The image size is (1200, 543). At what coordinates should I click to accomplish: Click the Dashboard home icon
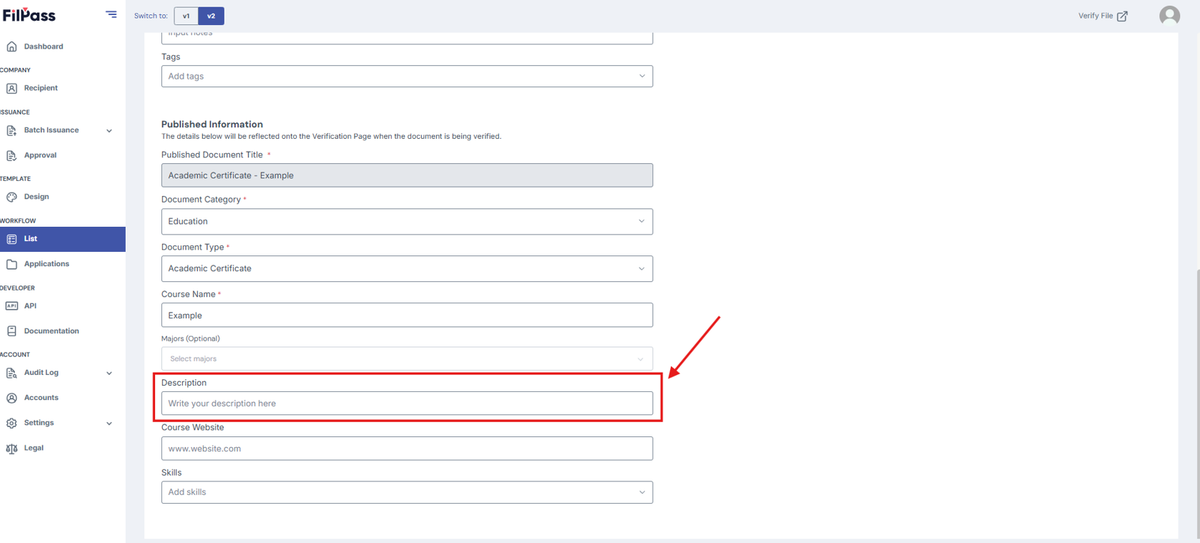(x=11, y=46)
